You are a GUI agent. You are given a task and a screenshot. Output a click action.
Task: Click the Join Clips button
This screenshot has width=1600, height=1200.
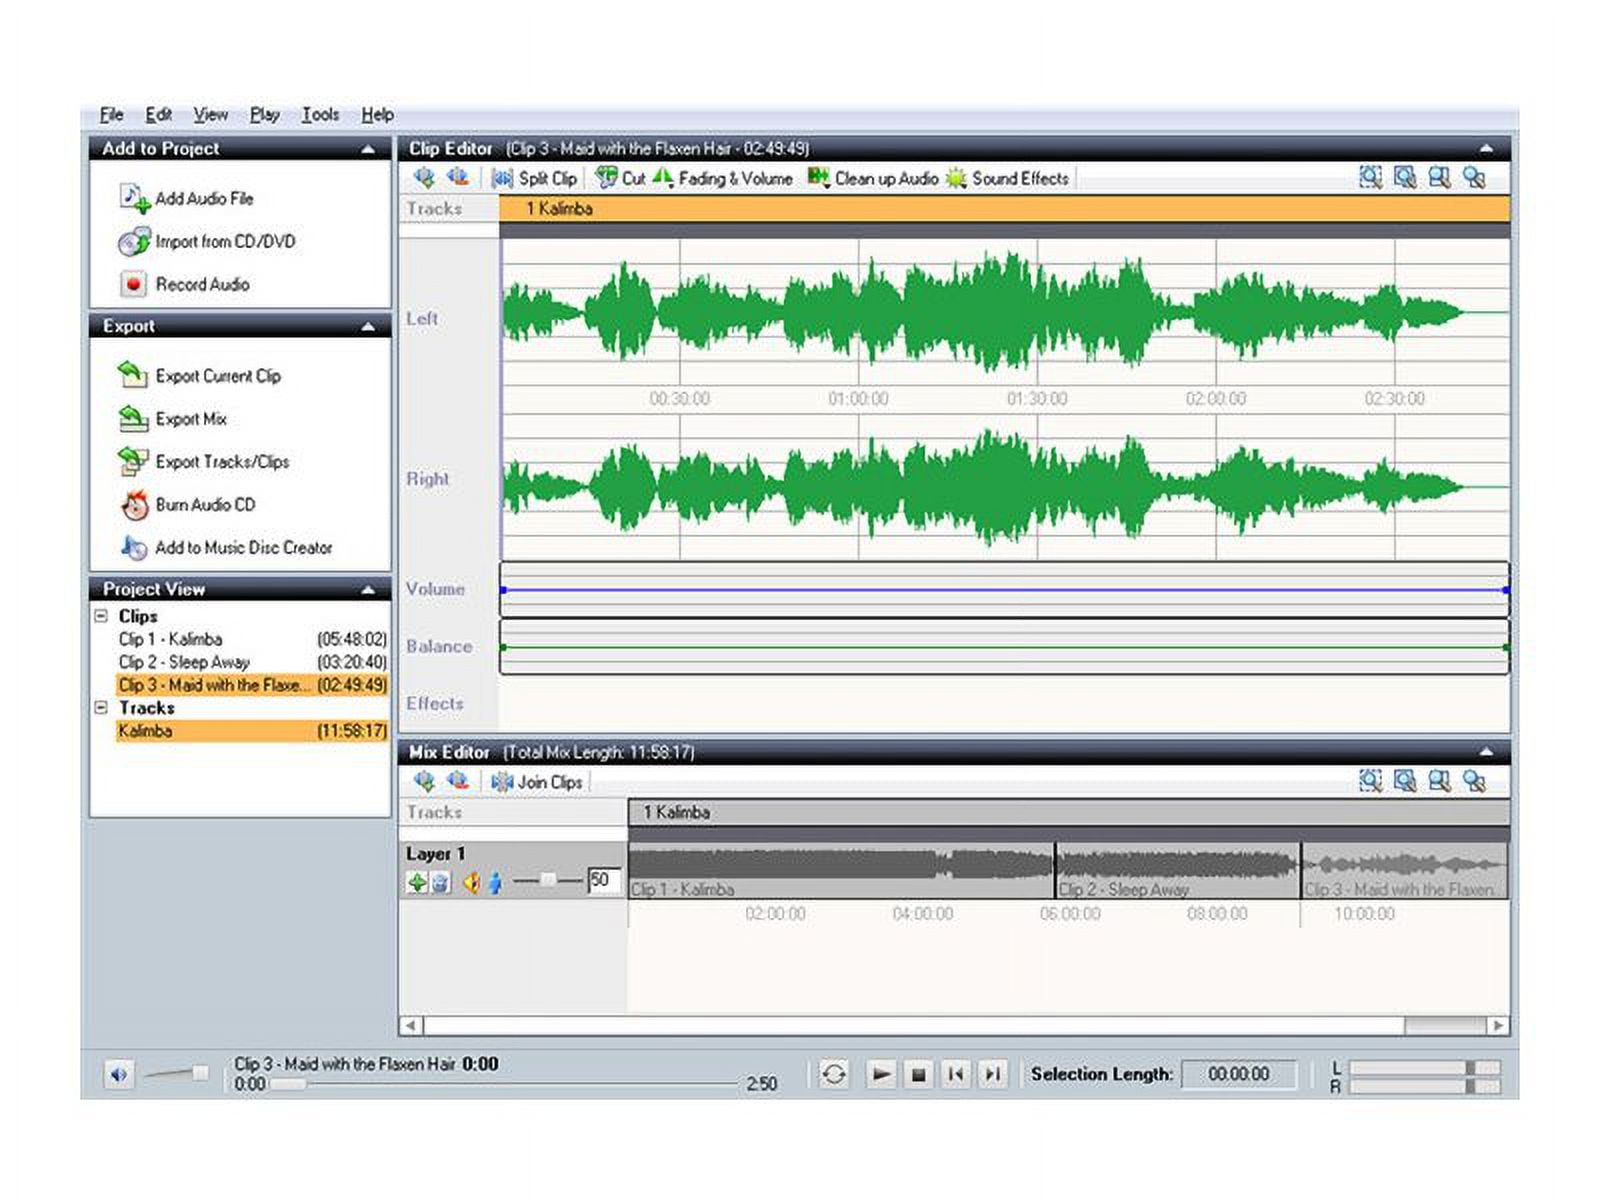point(537,782)
